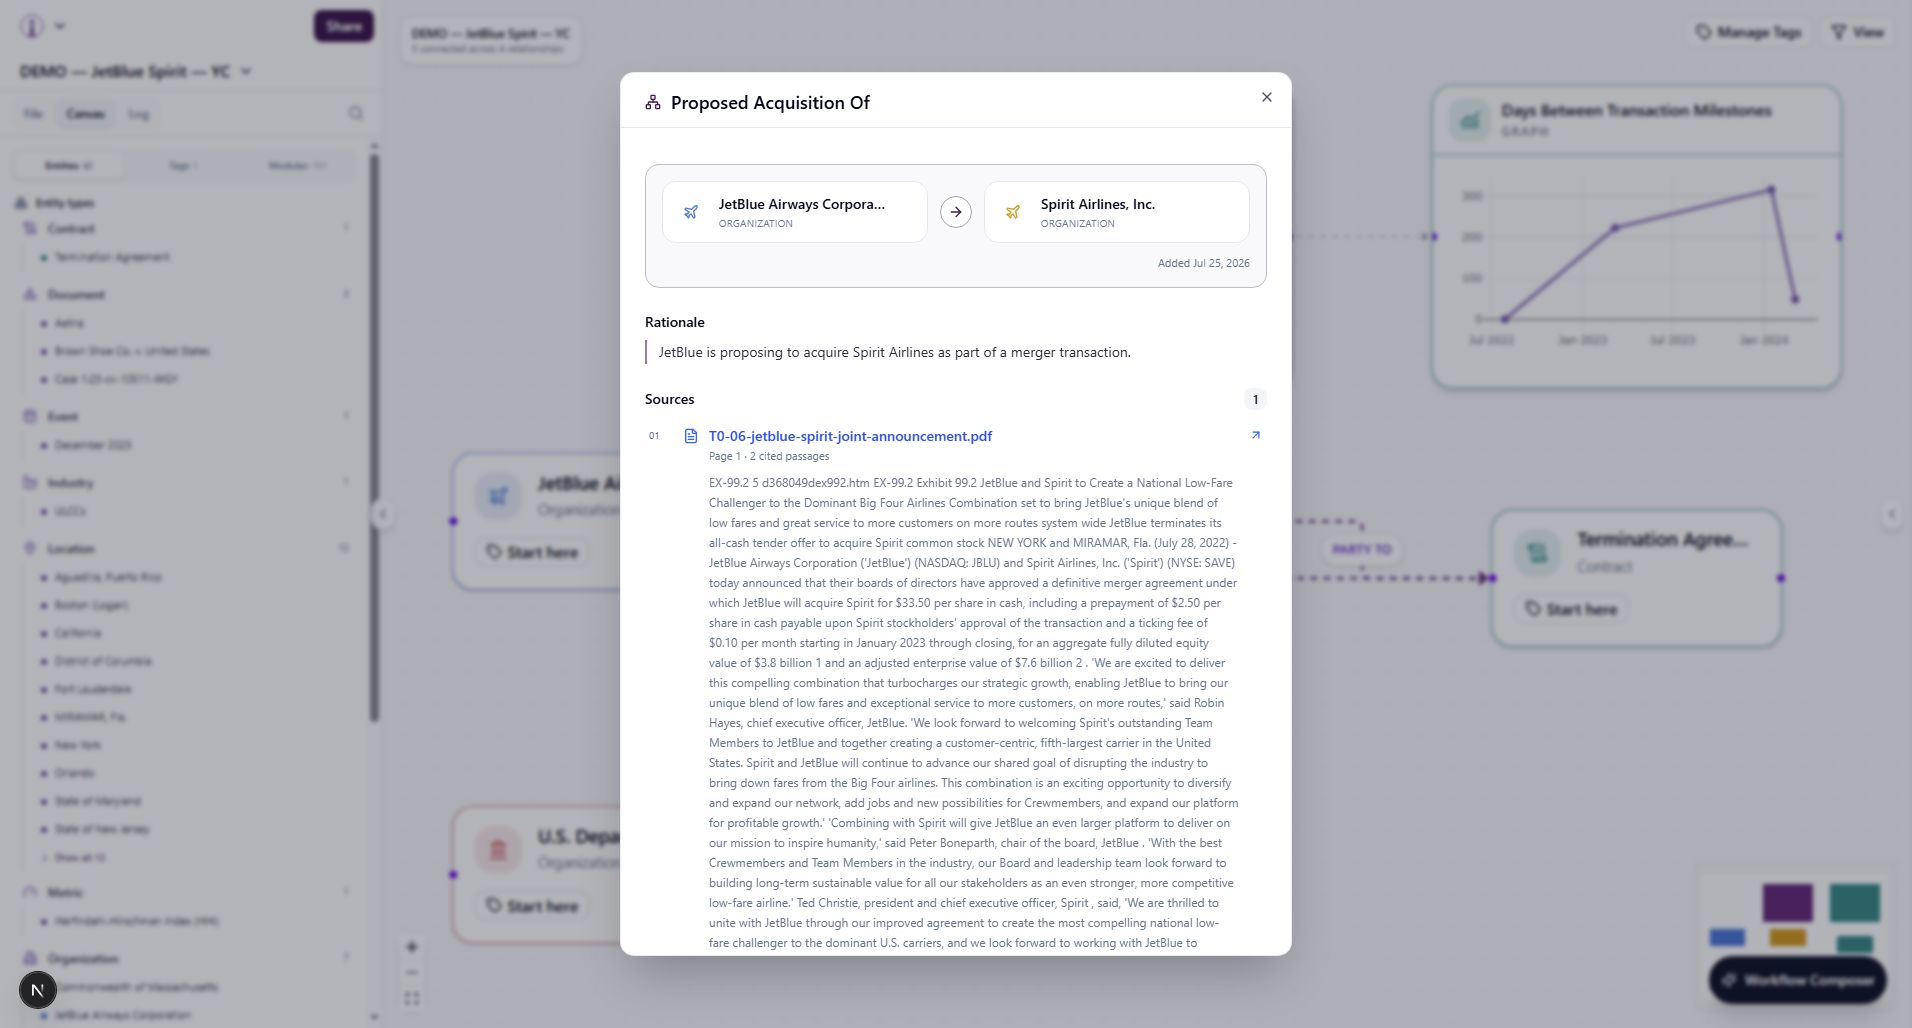Select the ULCCs industry entry
The height and width of the screenshot is (1028, 1912).
70,511
